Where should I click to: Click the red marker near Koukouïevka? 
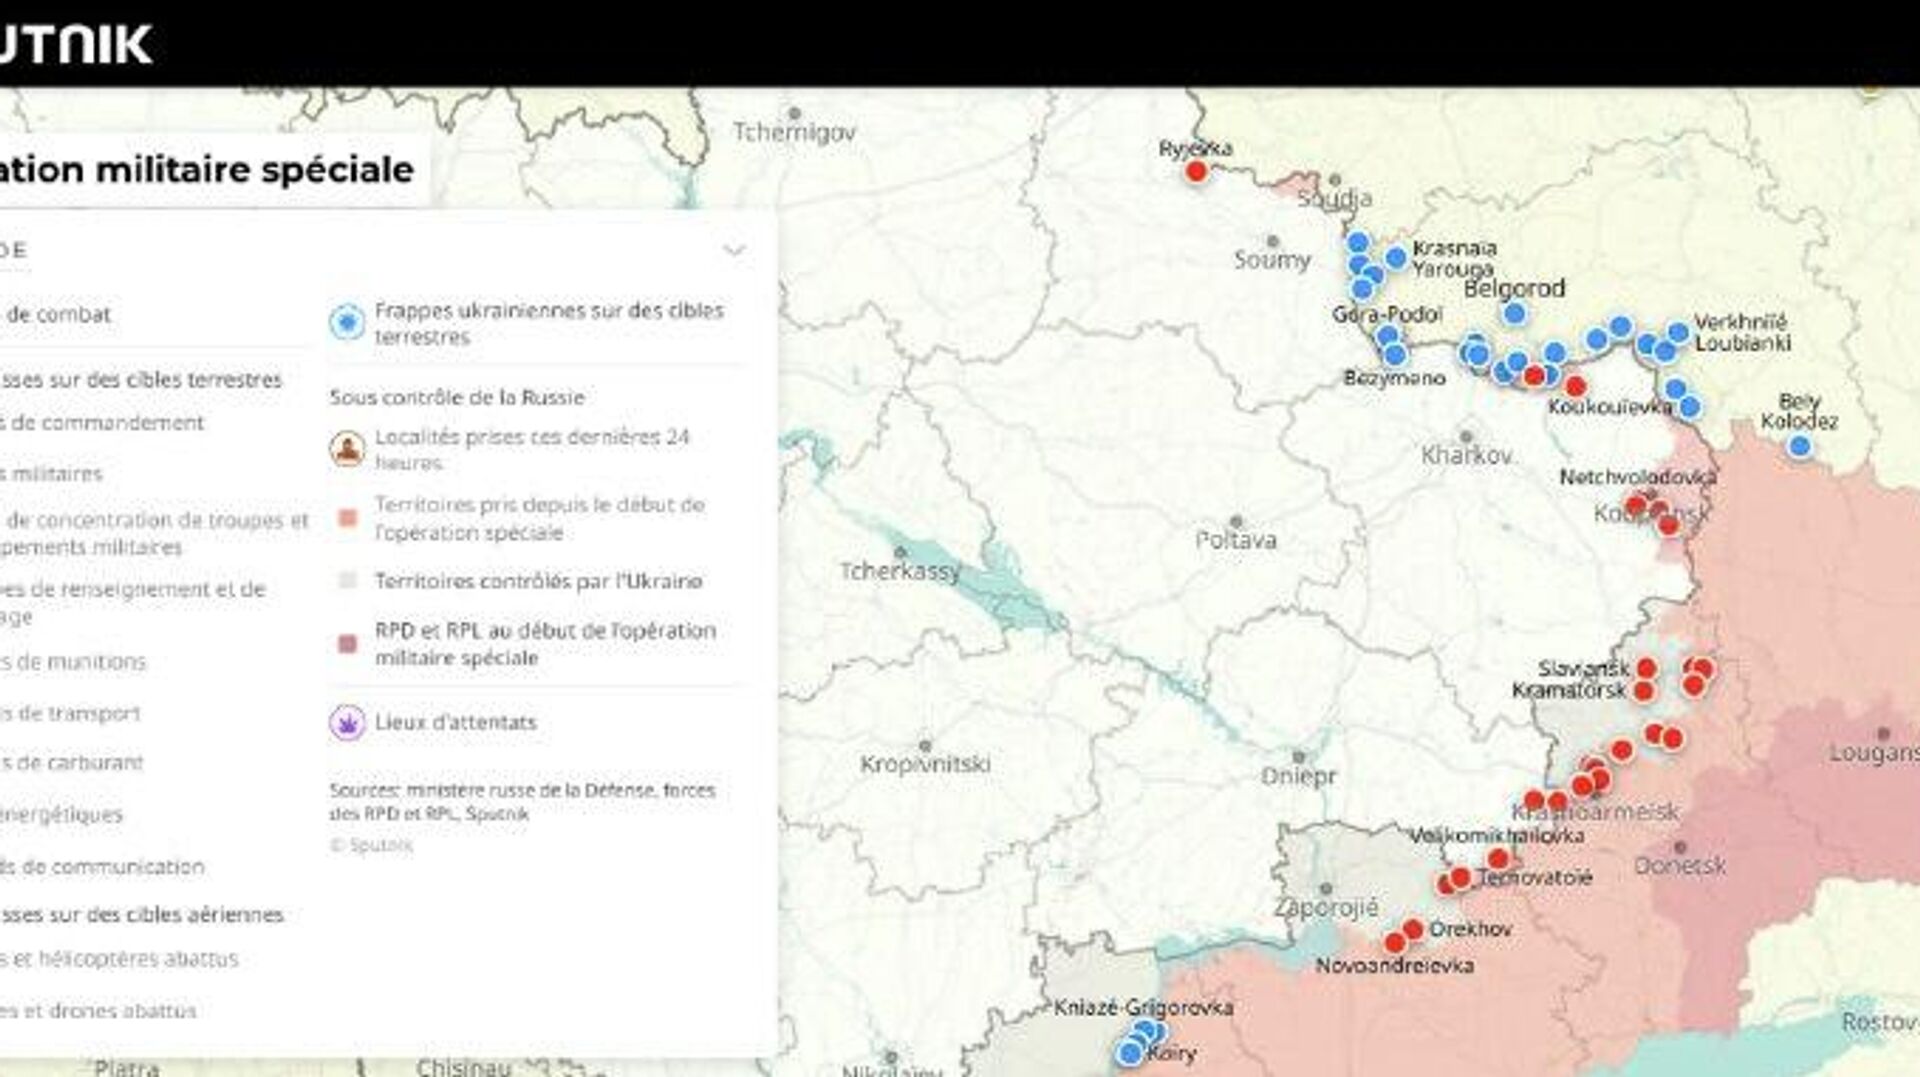pyautogui.click(x=1576, y=387)
